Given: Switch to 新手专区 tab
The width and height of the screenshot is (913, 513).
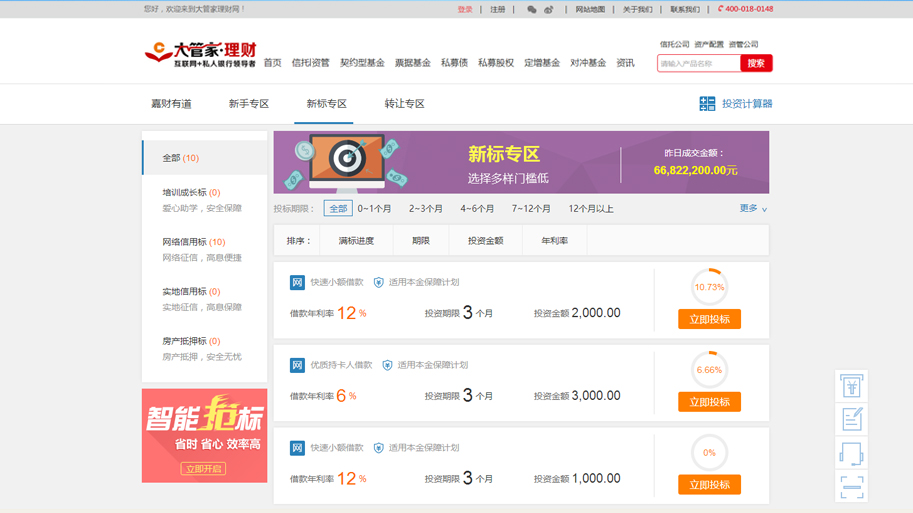Looking at the screenshot, I should [249, 104].
